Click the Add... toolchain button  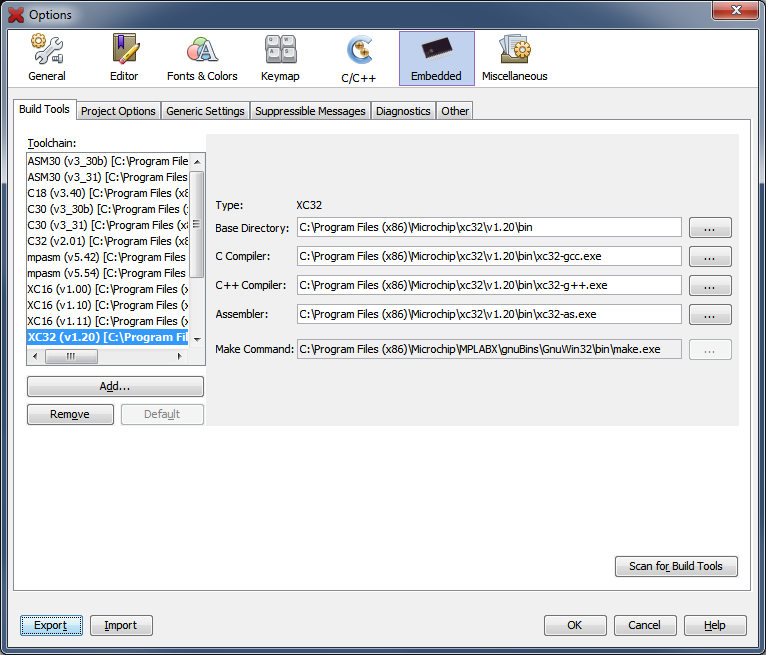pos(115,386)
